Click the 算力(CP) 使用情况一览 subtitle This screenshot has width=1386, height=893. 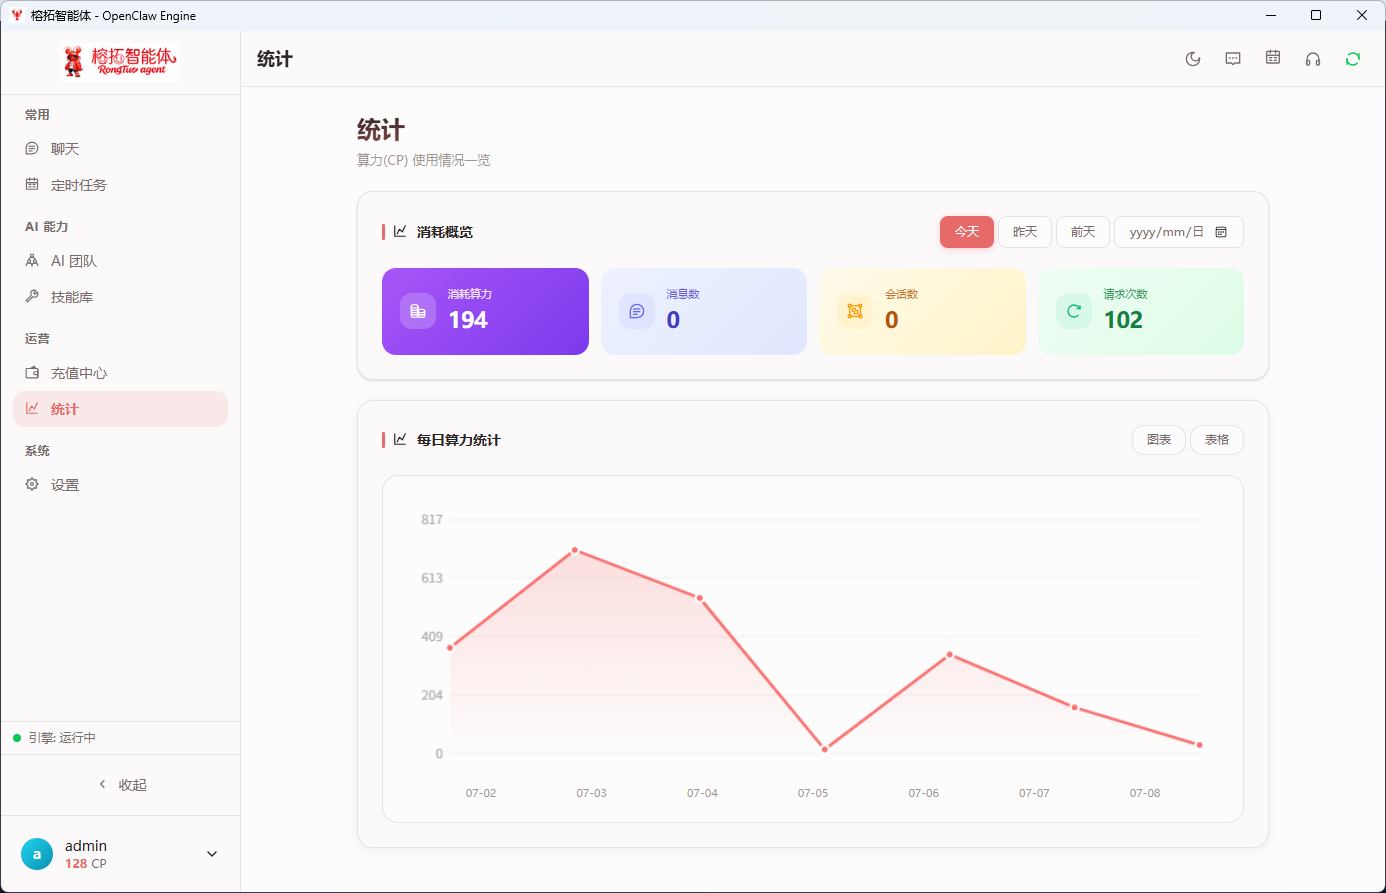(x=424, y=160)
